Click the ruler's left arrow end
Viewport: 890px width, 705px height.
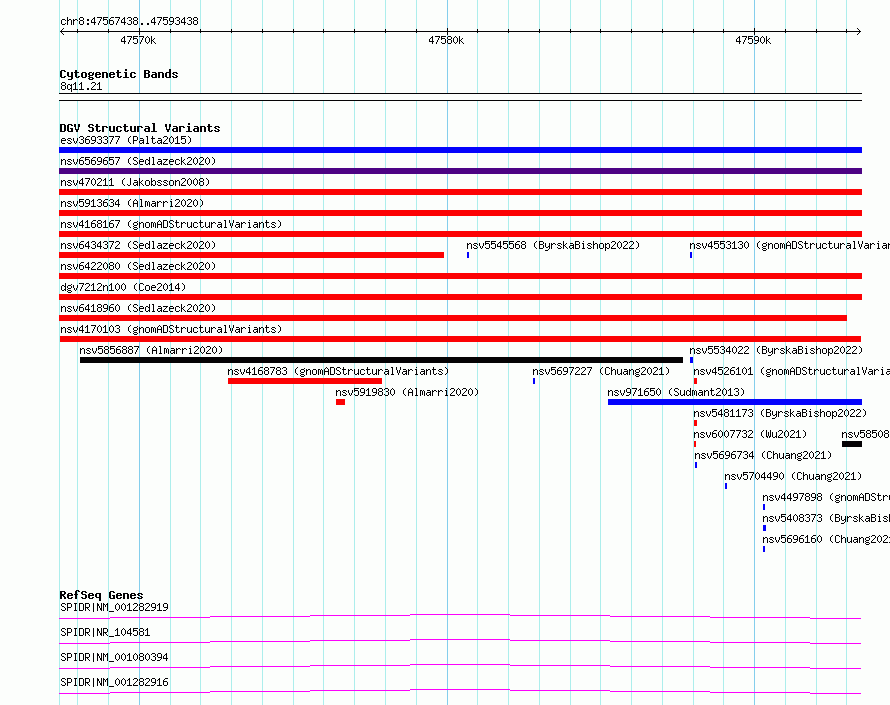(62, 31)
